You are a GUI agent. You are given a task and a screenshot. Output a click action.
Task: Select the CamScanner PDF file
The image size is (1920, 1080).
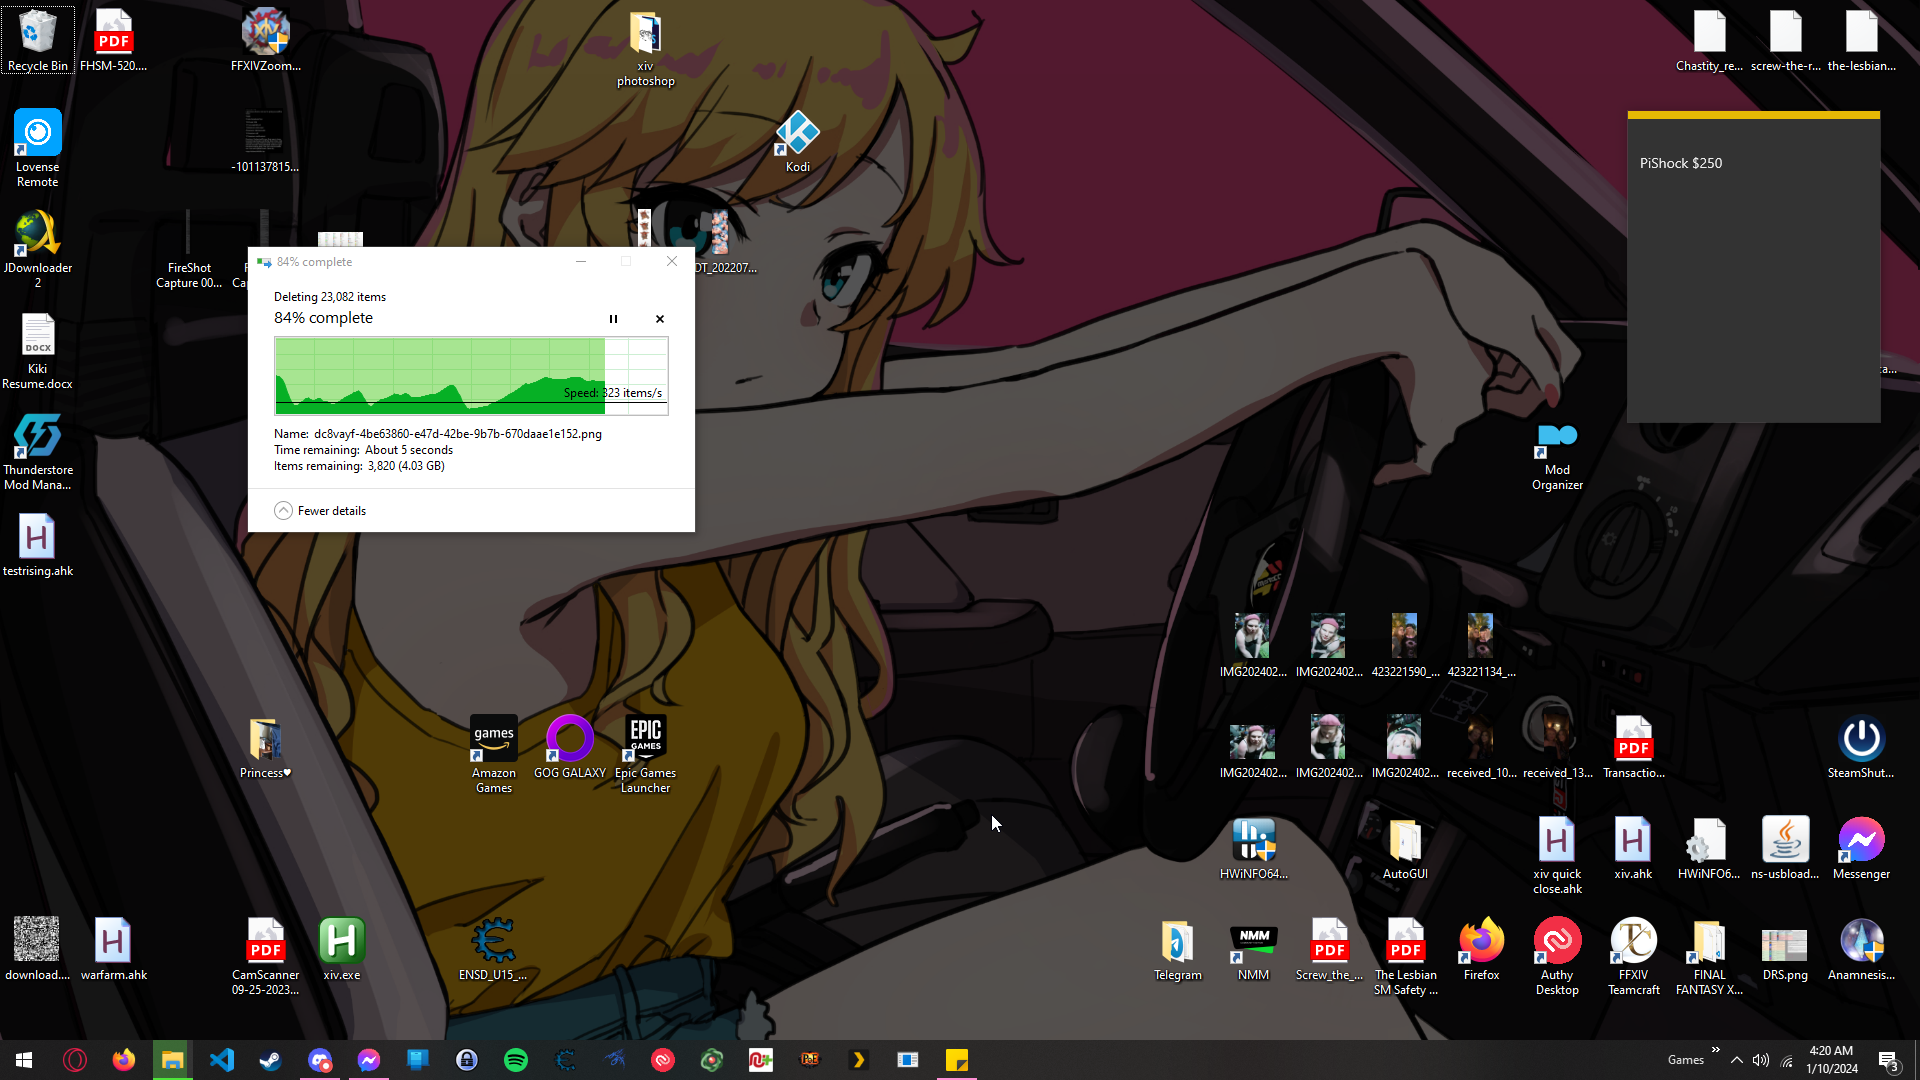tap(266, 957)
